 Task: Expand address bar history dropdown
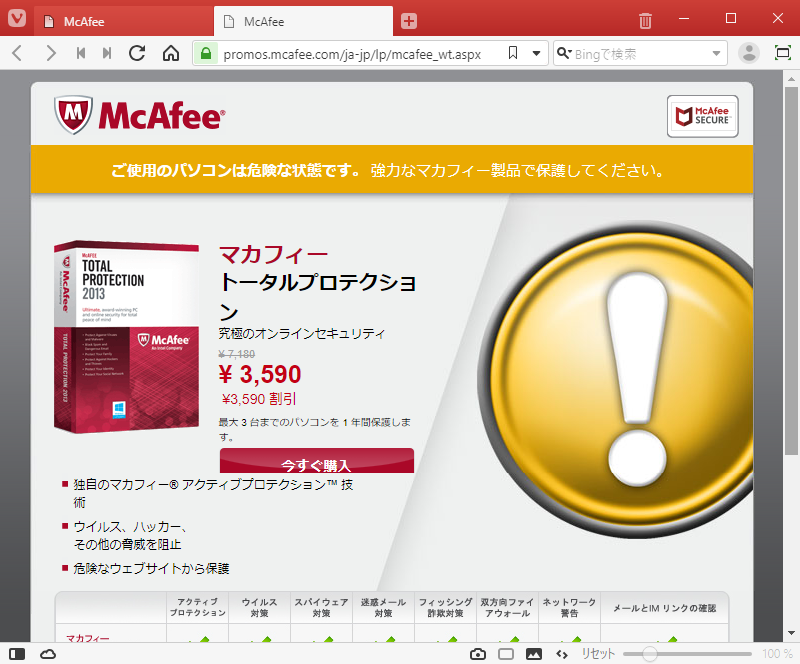pos(536,54)
